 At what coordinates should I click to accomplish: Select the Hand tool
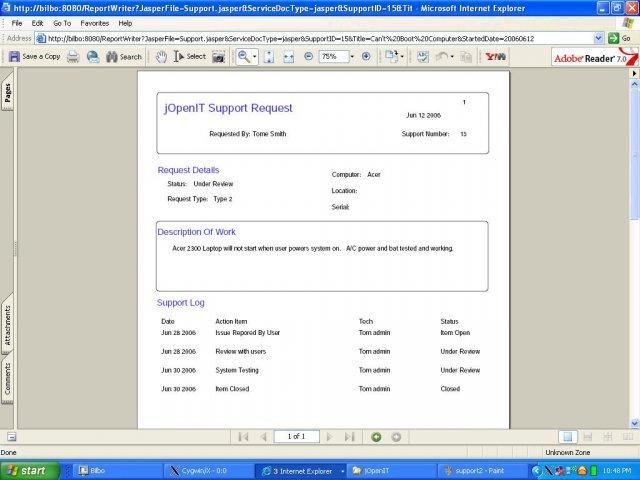161,57
